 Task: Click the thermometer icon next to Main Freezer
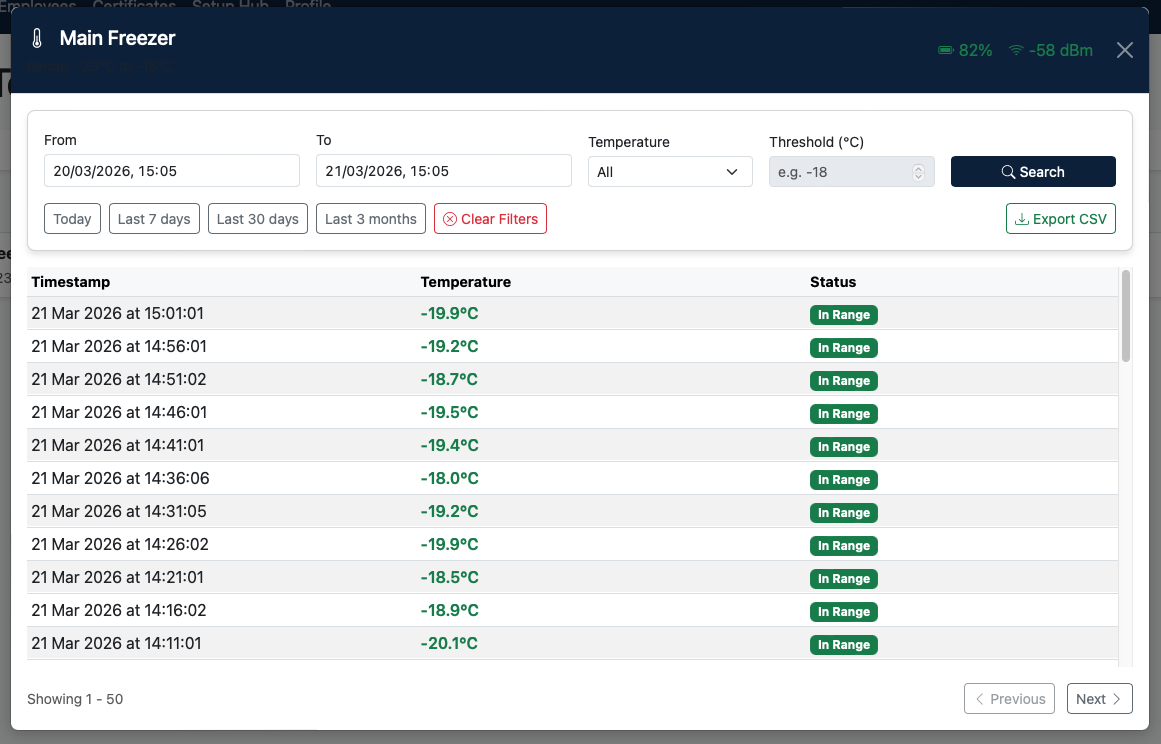38,39
